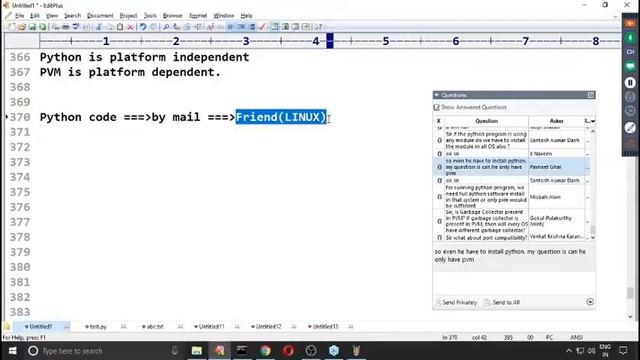This screenshot has width=640, height=360.
Task: Click the orange arrow icon atop dark sidebar
Action: tap(630, 24)
